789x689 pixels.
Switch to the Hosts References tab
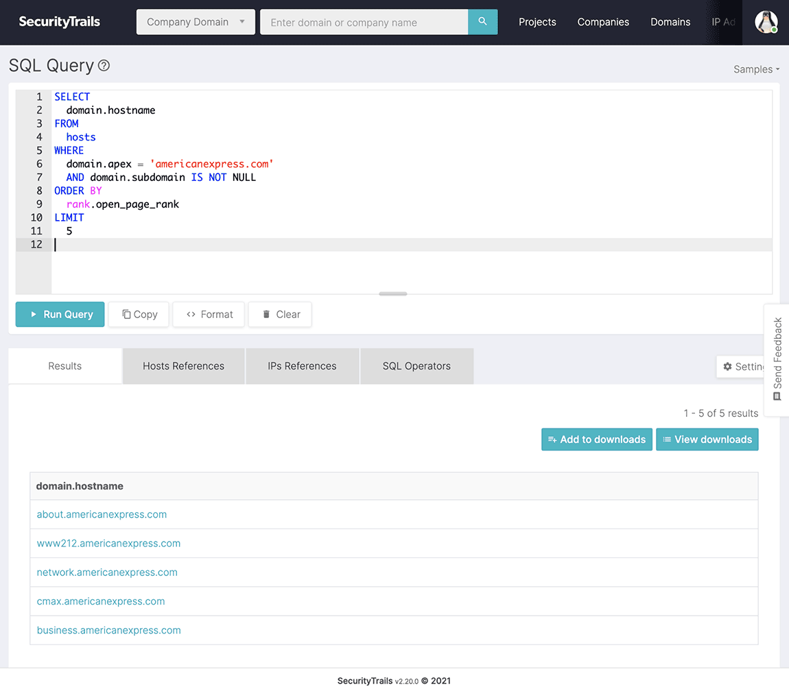point(183,366)
